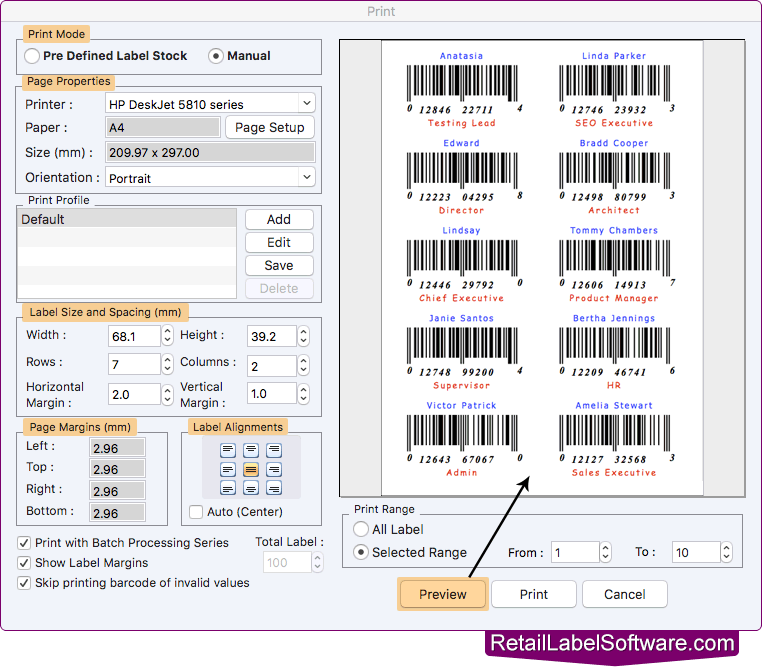Select middle-right label alignment icon

274,469
